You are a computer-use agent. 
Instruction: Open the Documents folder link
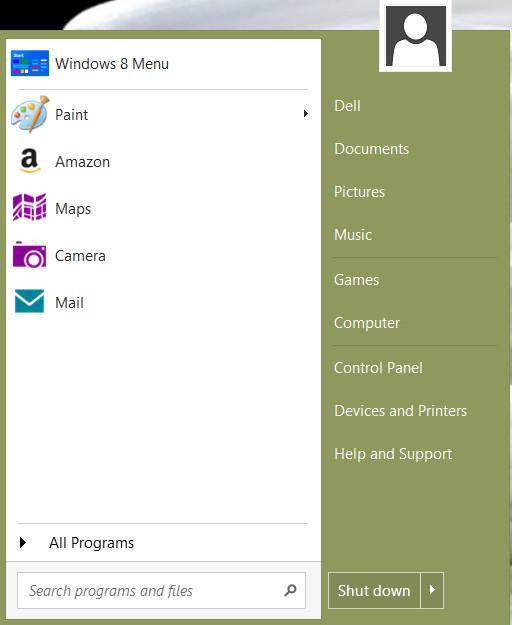click(371, 149)
